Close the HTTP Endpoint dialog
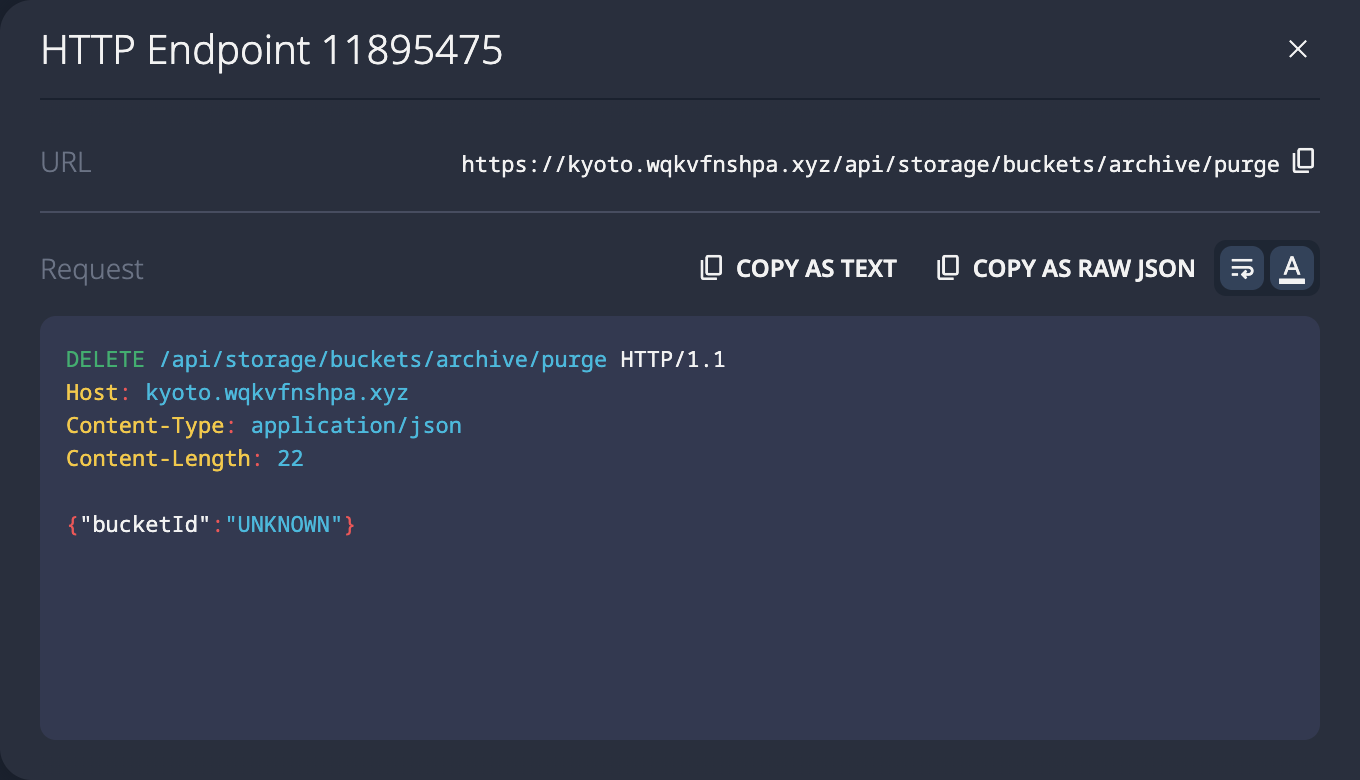The height and width of the screenshot is (780, 1360). 1297,49
